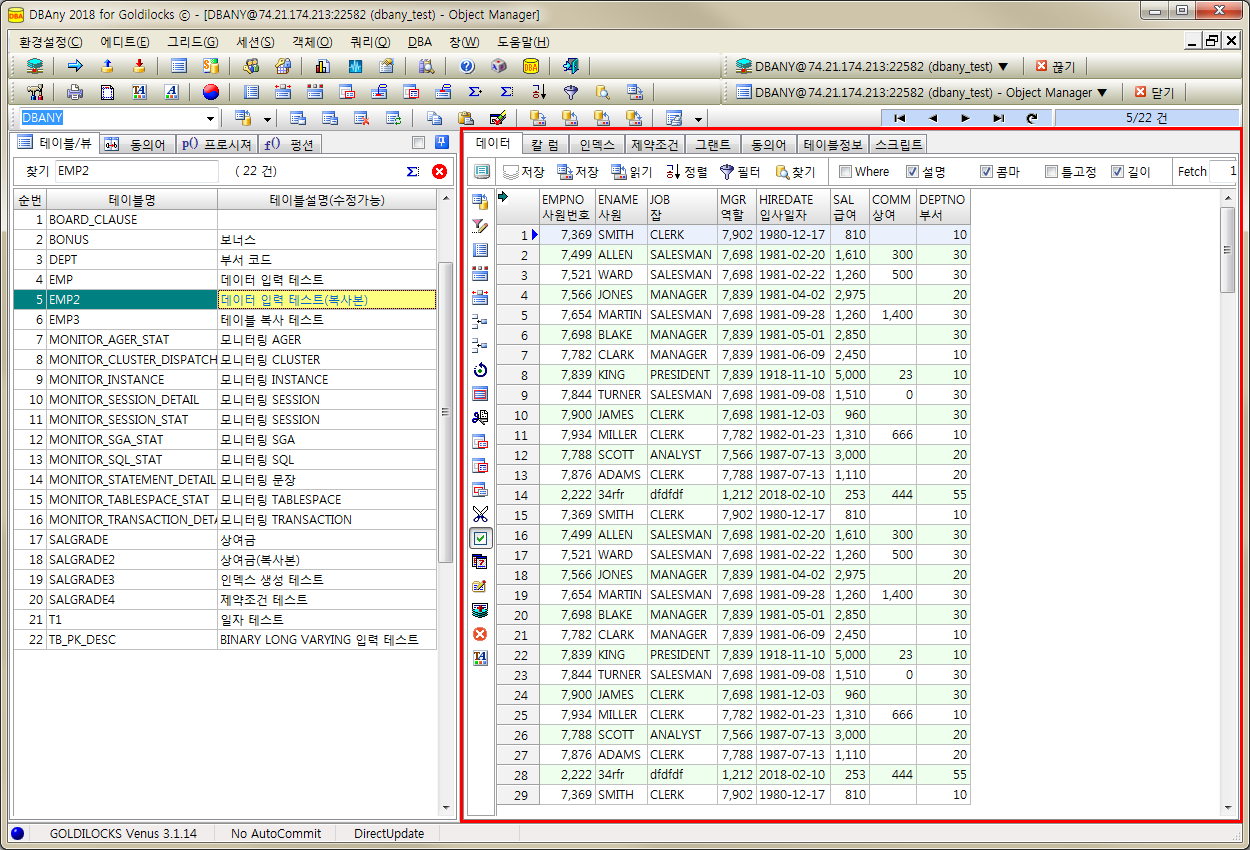Click the exit door icon in the top toolbar
This screenshot has height=850, width=1250.
coord(571,67)
